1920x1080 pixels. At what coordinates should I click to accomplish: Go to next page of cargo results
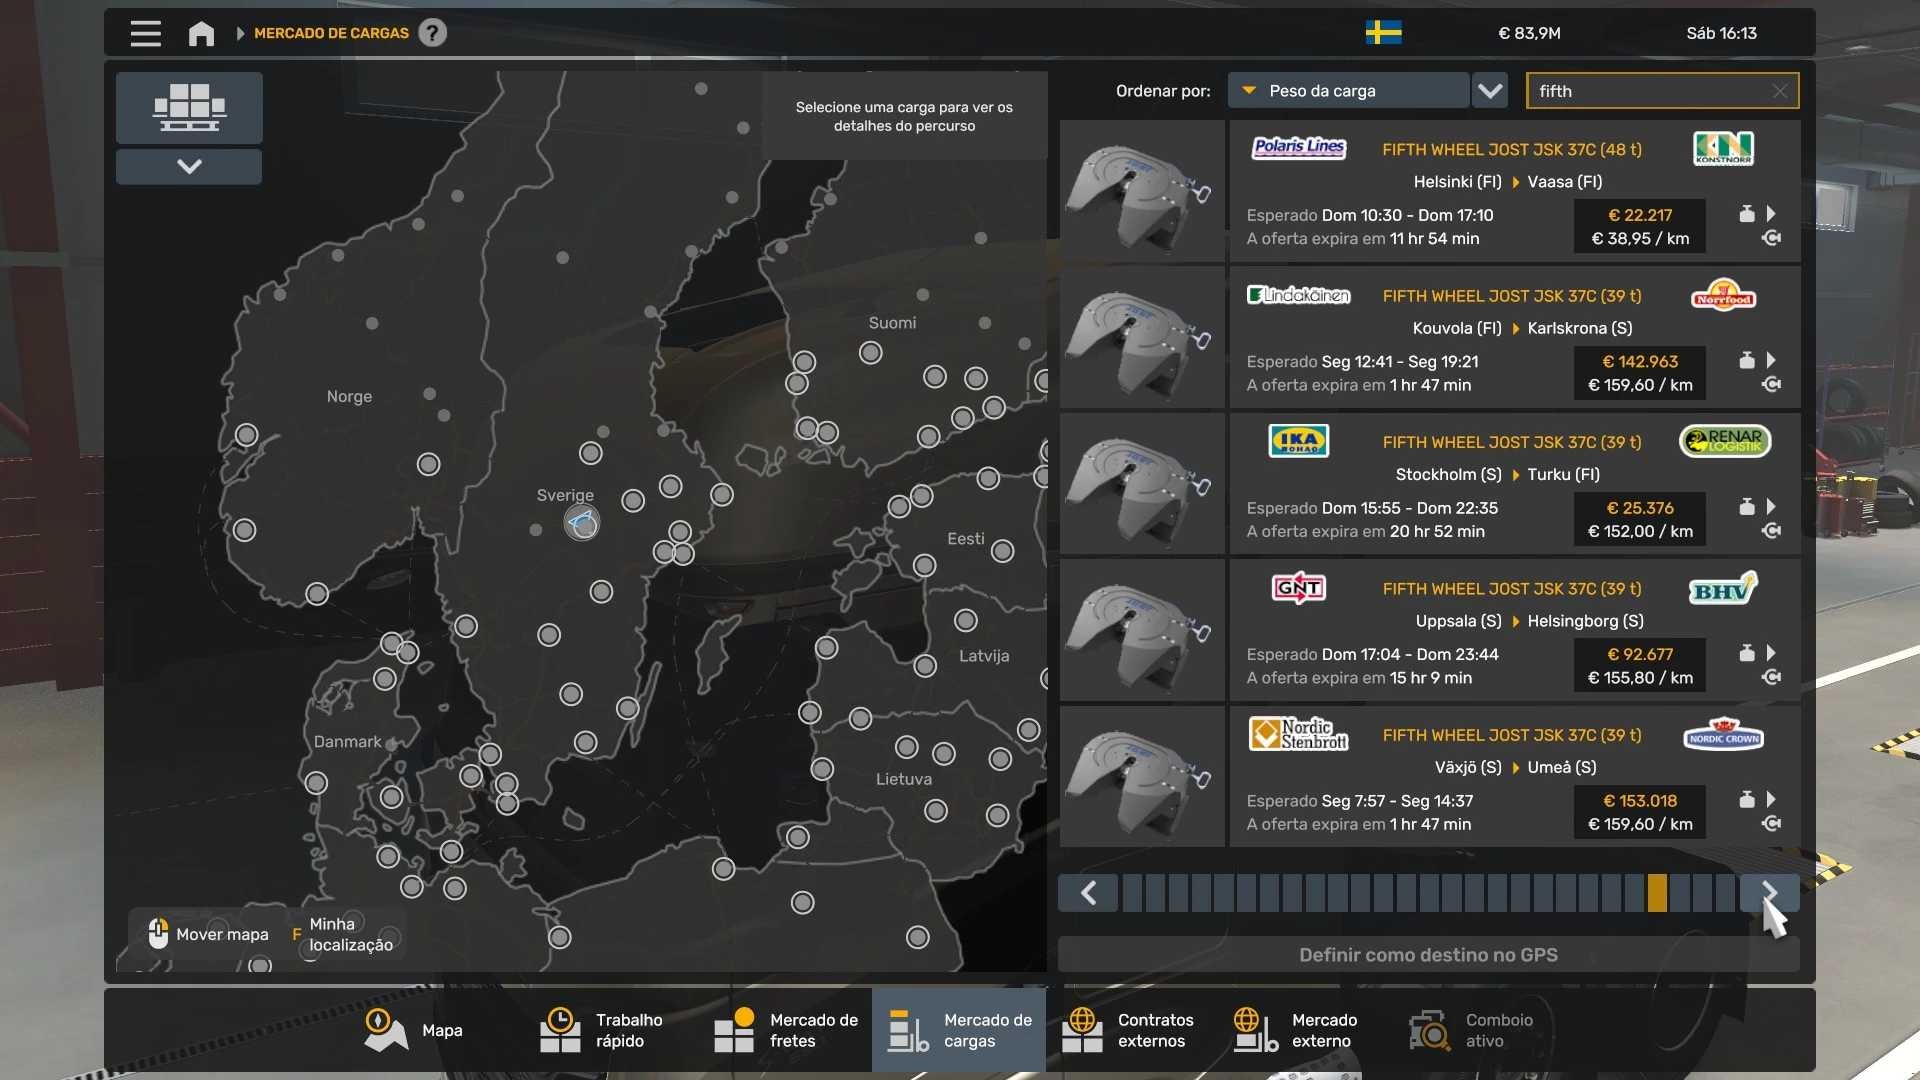(1769, 893)
